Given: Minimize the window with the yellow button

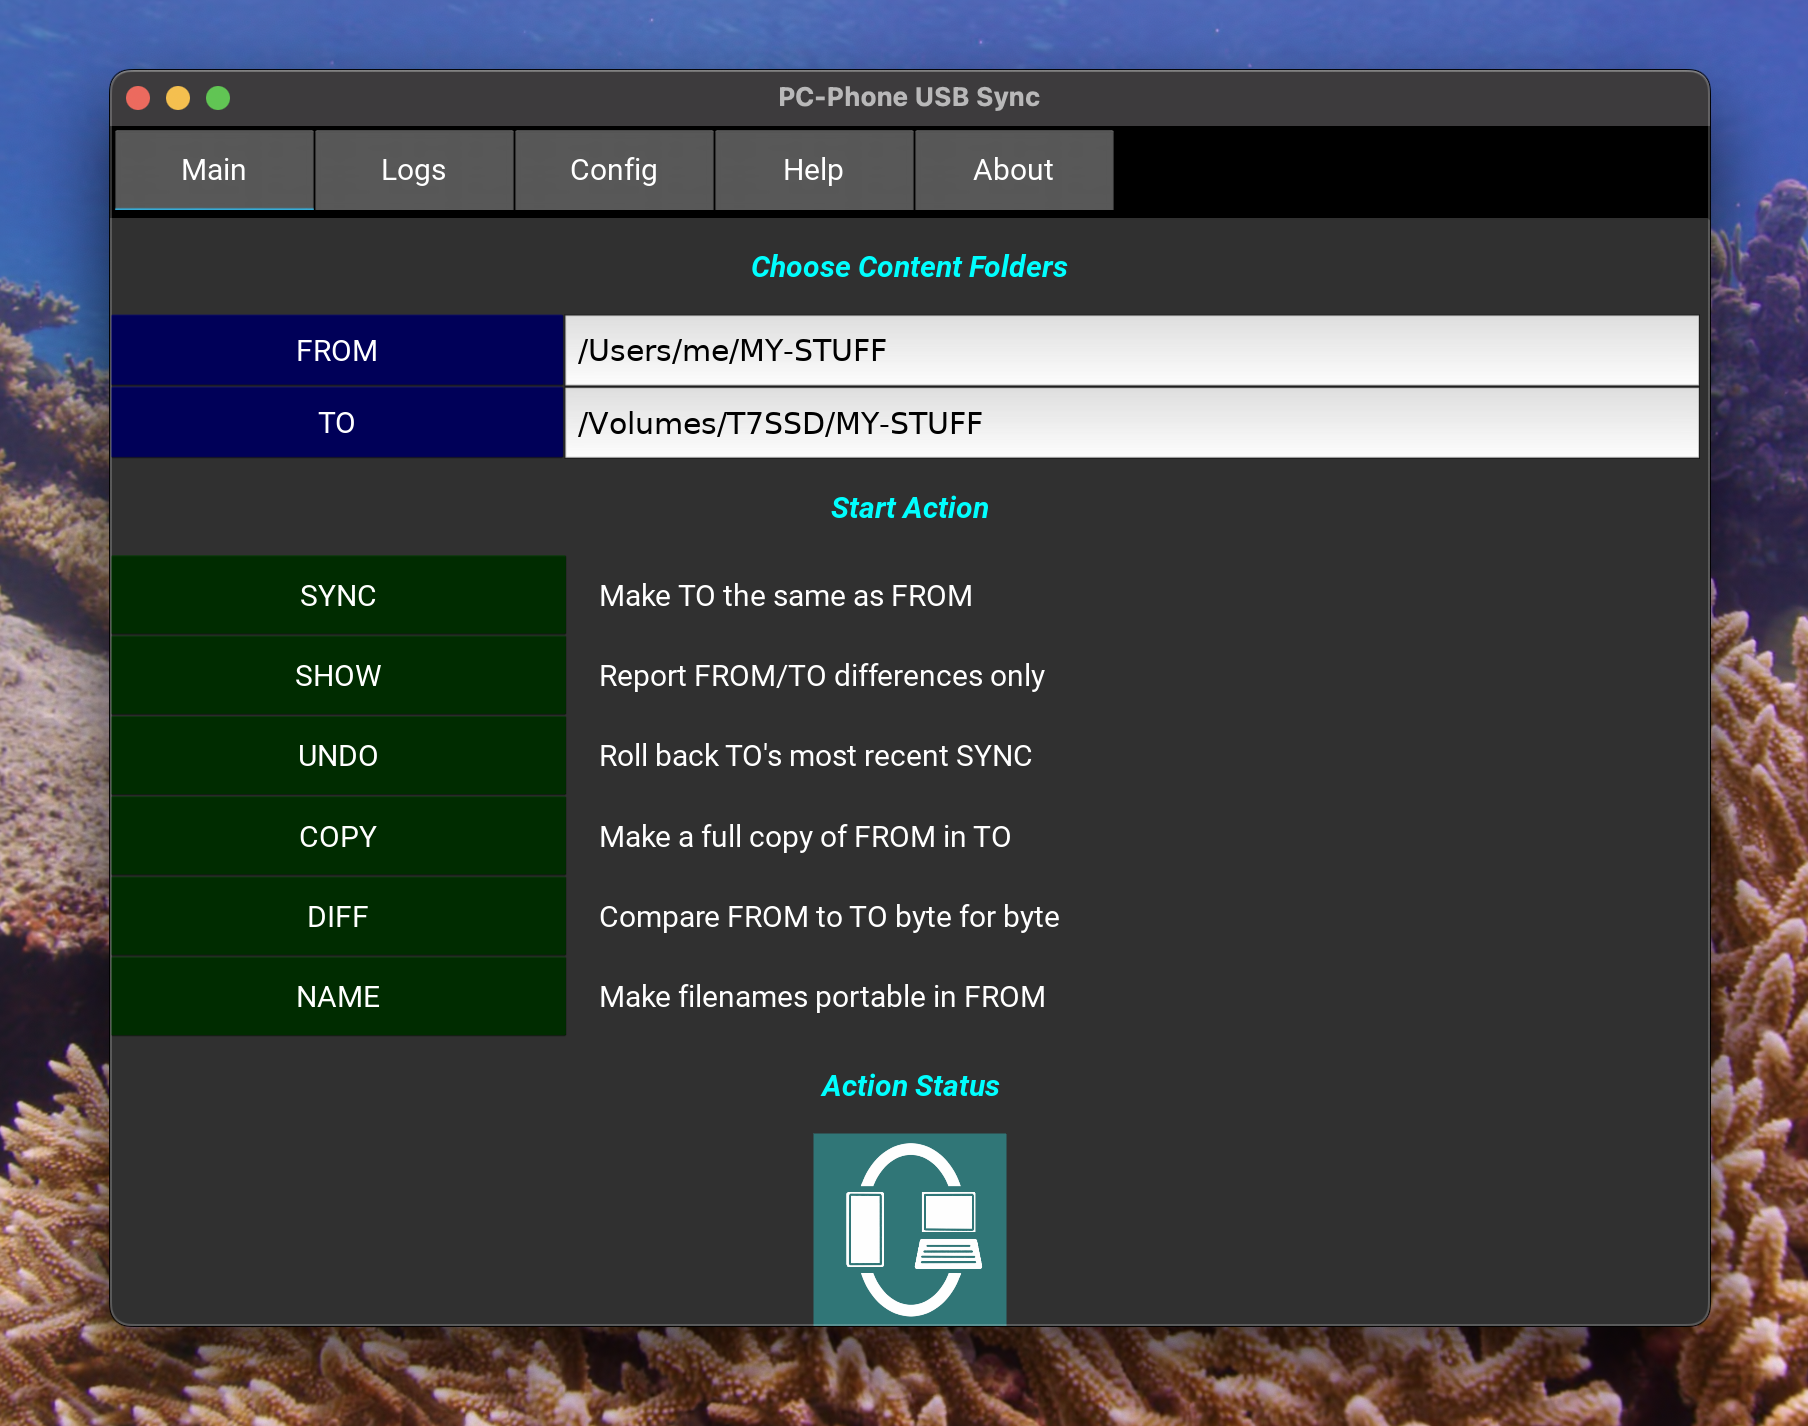Looking at the screenshot, I should point(178,98).
